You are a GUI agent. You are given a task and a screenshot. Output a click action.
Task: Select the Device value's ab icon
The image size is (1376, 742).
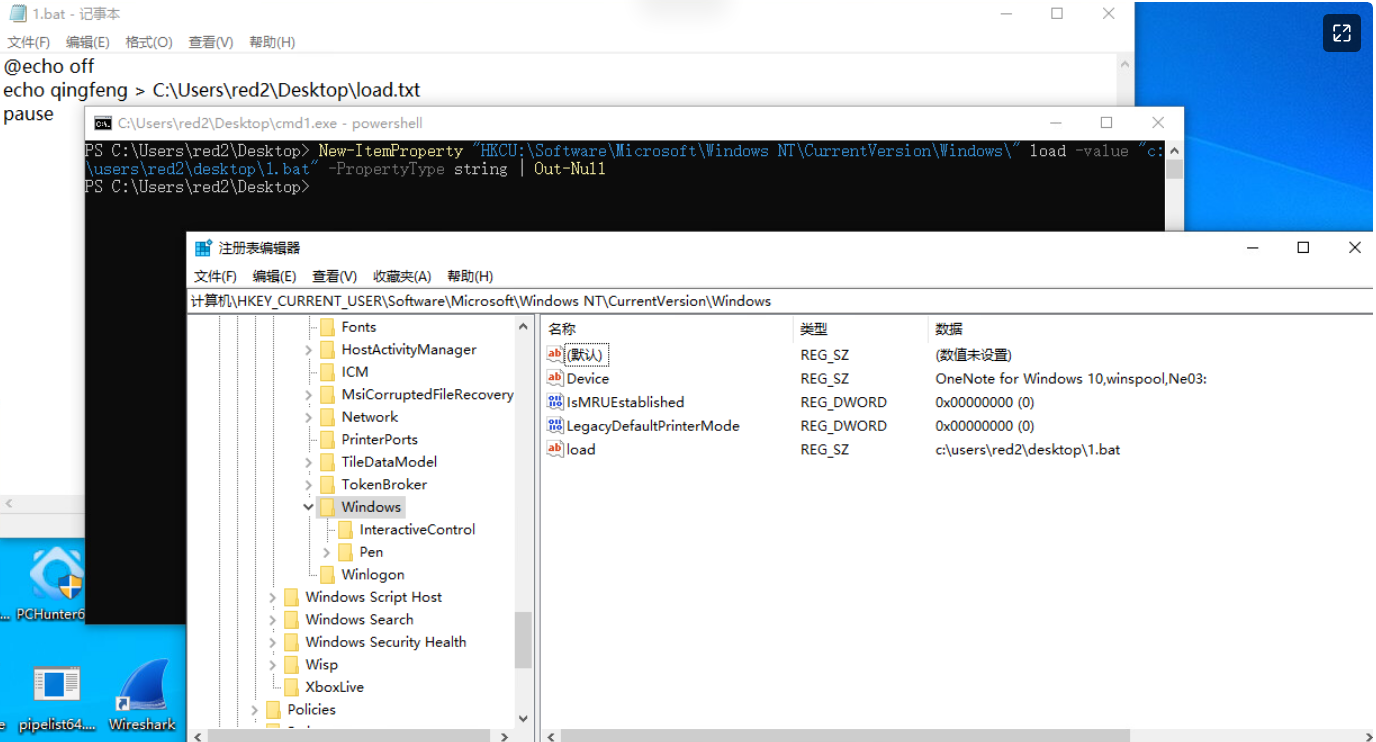click(x=554, y=378)
